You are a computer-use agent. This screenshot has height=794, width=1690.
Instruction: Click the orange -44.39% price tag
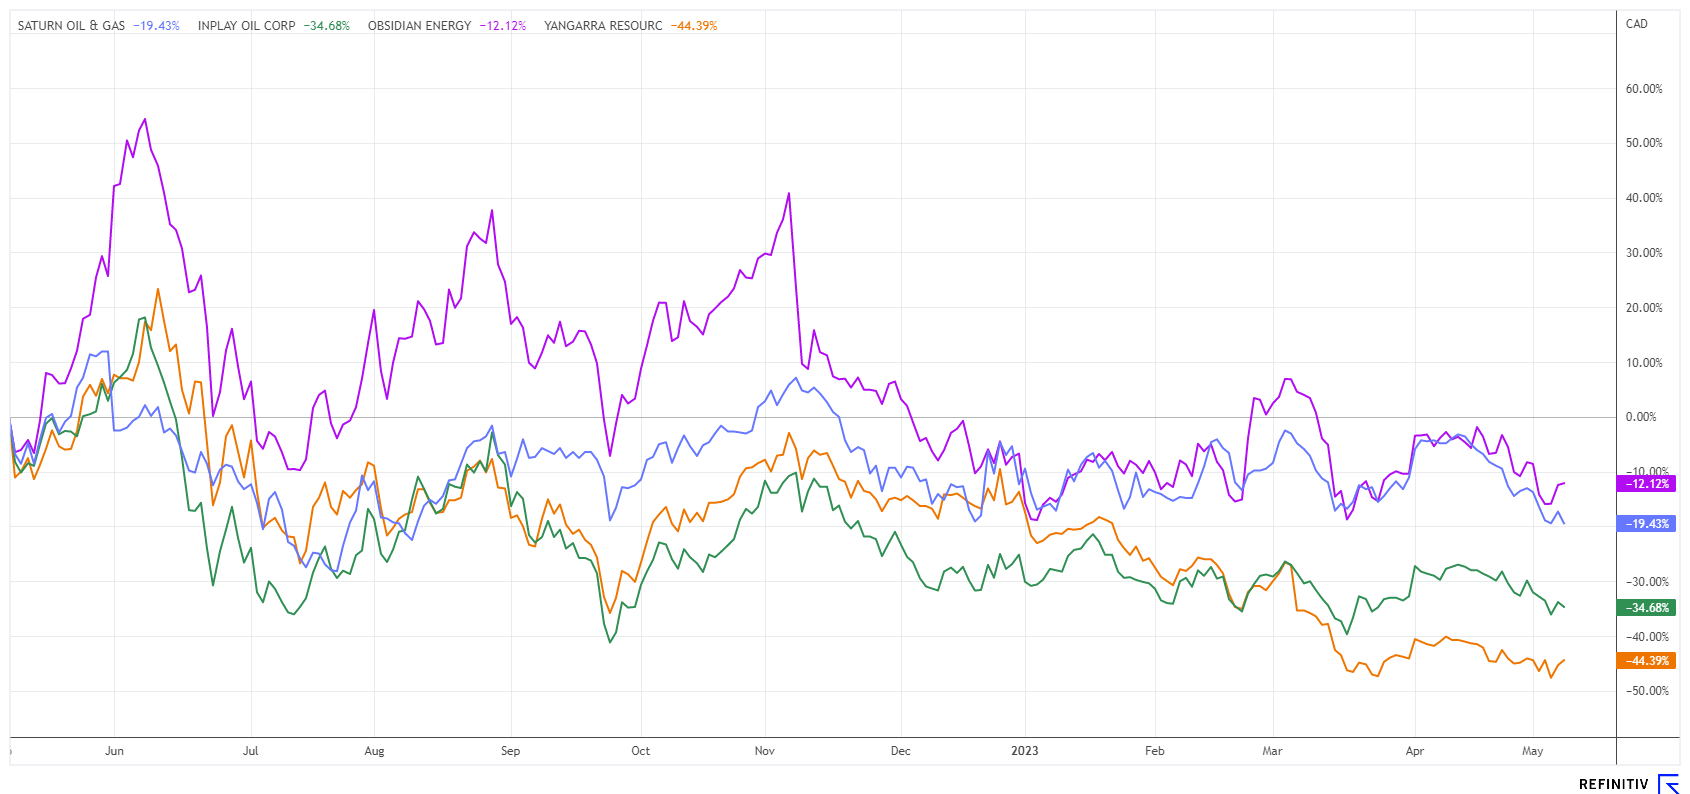coord(1647,661)
